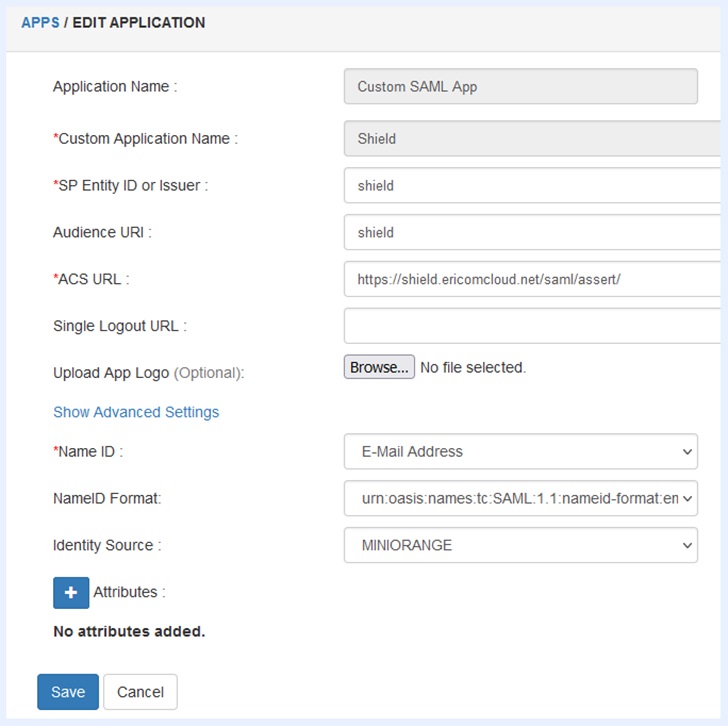Focus the Custom Application Name field

coord(530,139)
